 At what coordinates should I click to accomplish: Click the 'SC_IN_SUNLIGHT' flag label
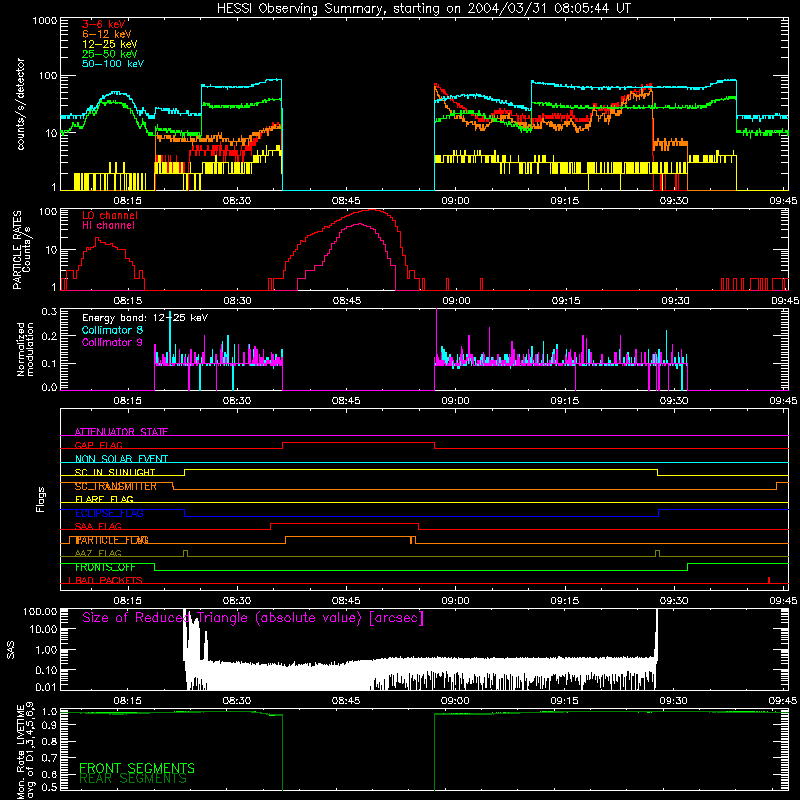click(115, 472)
